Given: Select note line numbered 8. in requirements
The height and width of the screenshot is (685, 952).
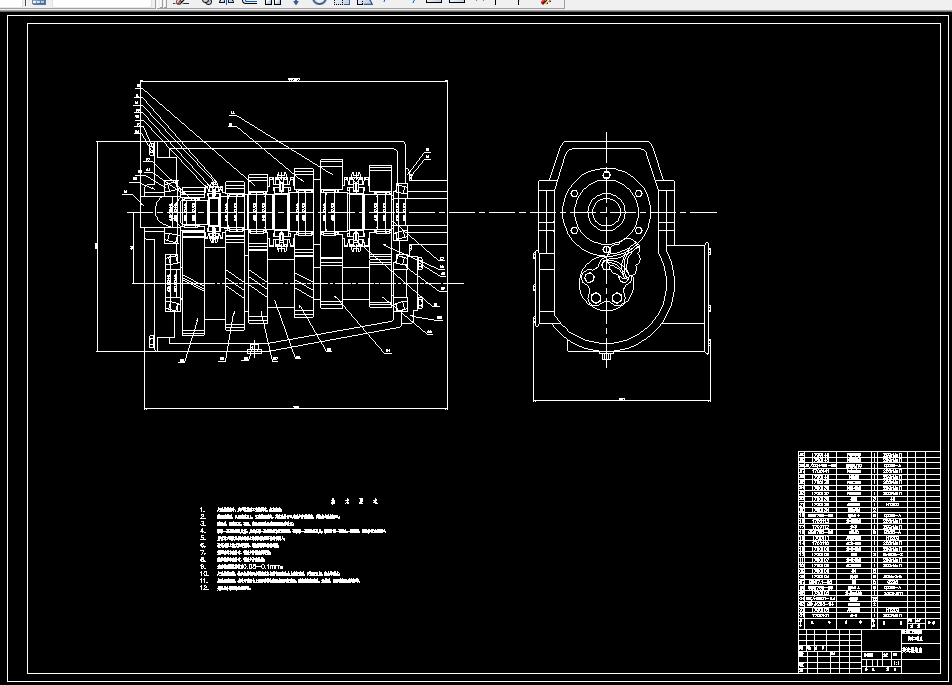Looking at the screenshot, I should [233, 559].
